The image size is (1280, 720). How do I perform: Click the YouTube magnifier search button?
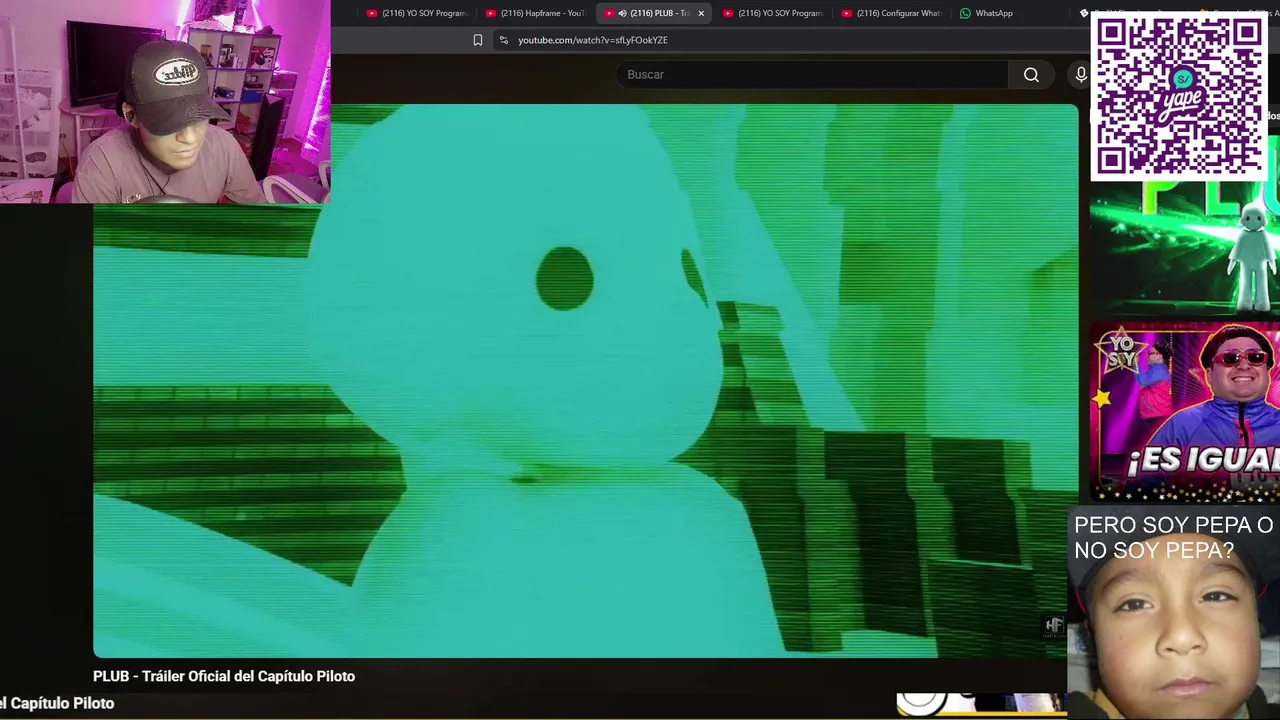(x=1031, y=75)
